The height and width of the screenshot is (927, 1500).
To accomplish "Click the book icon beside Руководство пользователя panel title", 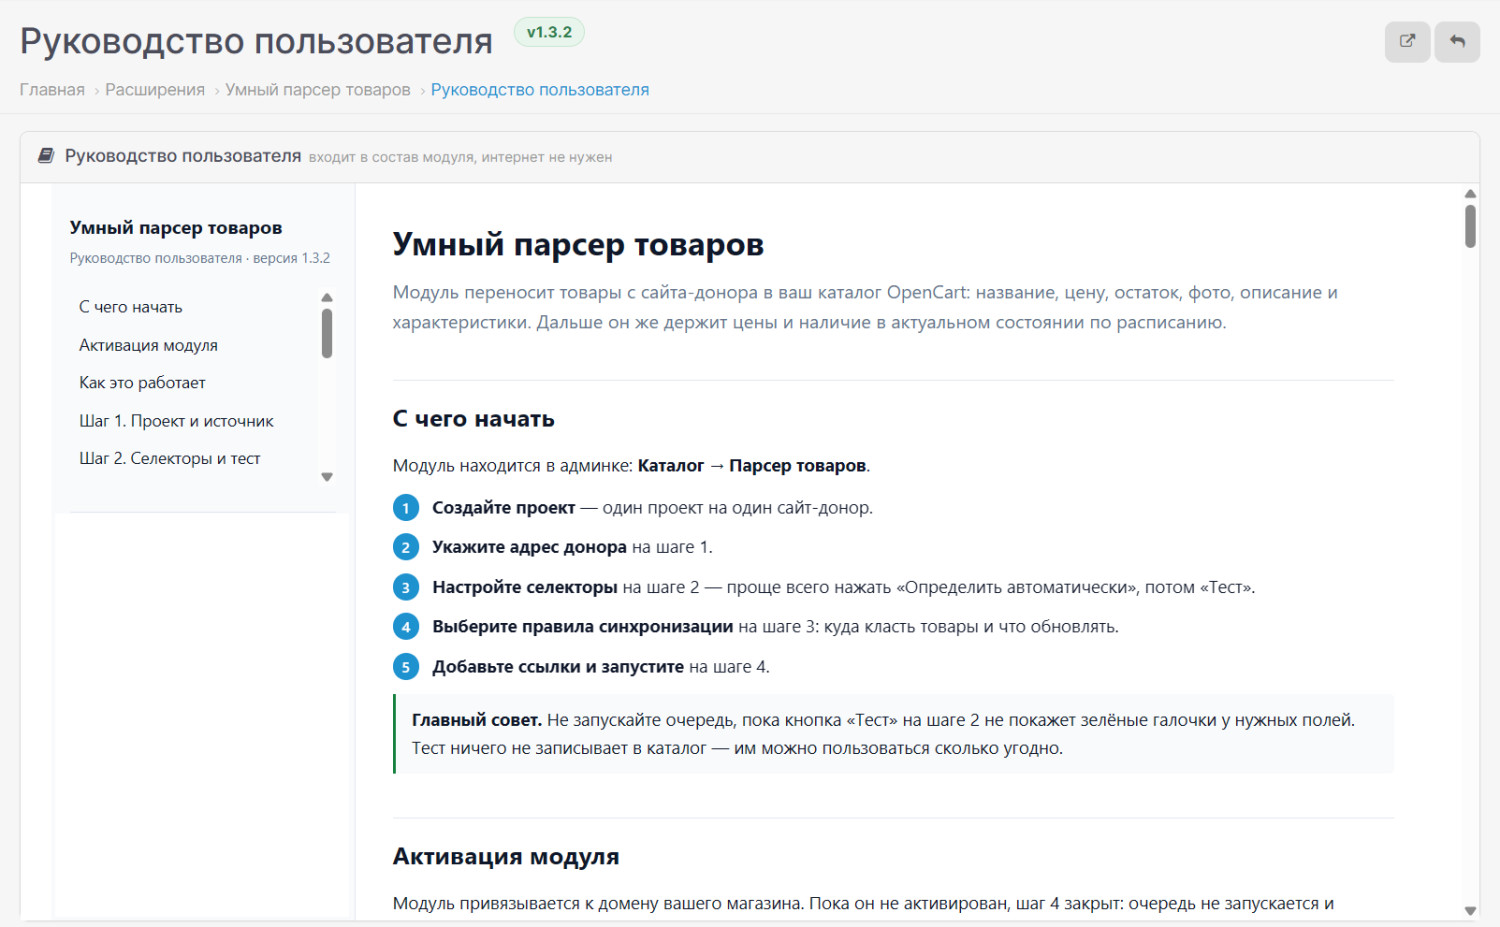I will (46, 156).
